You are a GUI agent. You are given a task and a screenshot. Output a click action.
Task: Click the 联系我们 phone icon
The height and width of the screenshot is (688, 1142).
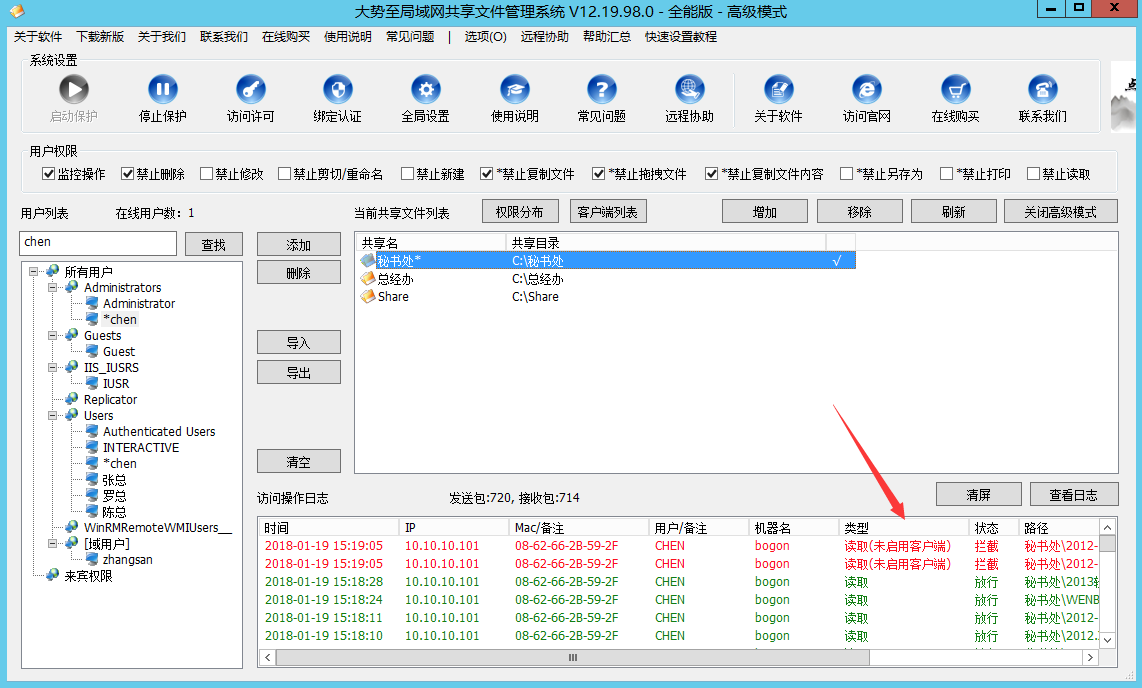coord(1042,90)
